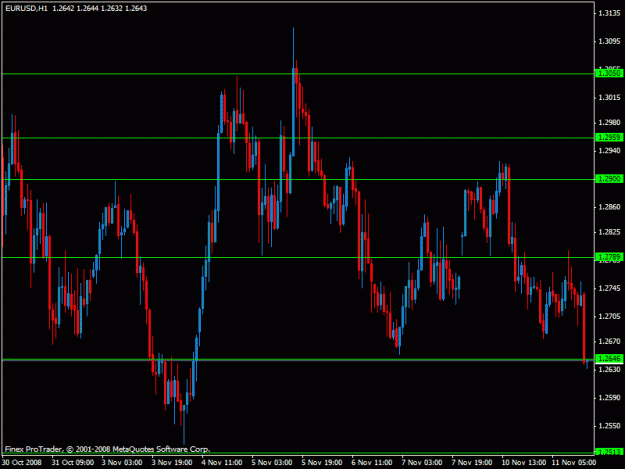The height and width of the screenshot is (469, 625).
Task: Select the green horizontal line at 1.2789
Action: (298, 257)
